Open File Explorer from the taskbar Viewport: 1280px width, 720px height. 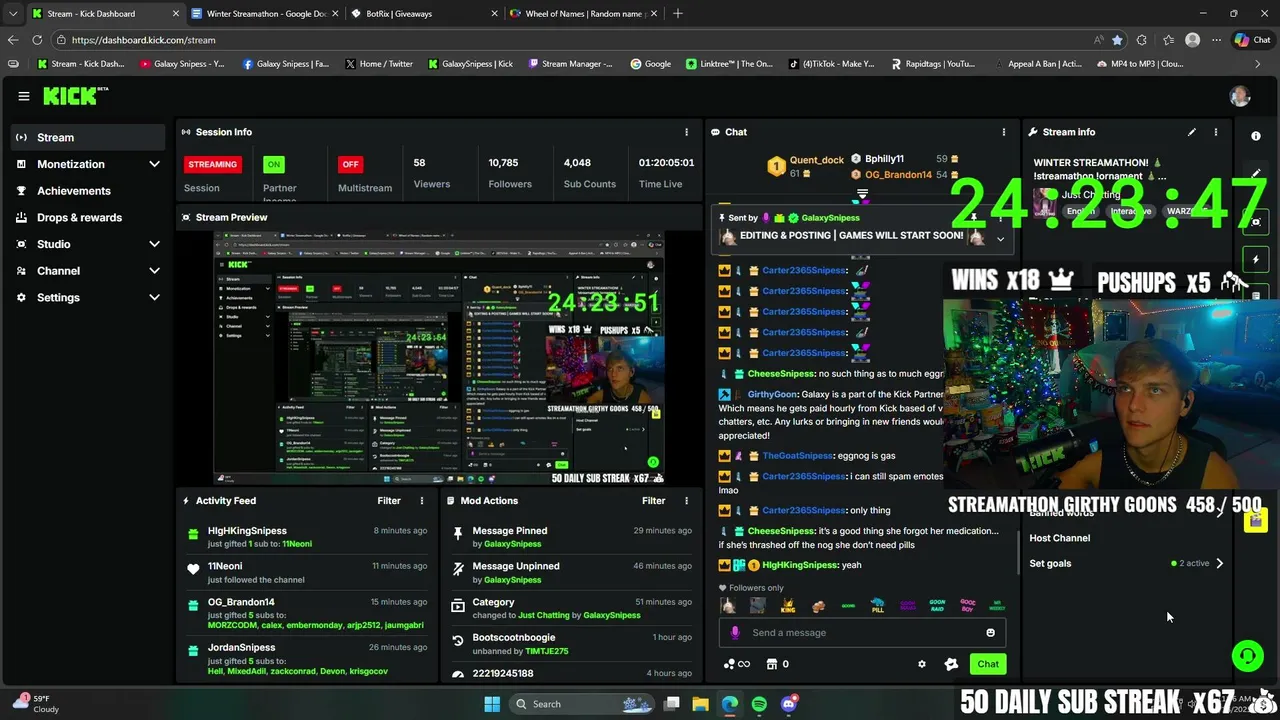click(700, 704)
